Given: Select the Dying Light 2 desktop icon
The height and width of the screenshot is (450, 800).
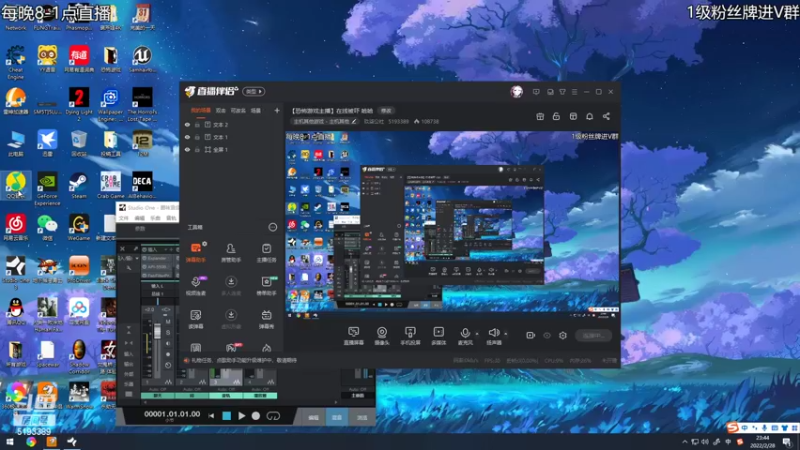Looking at the screenshot, I should coord(79,104).
